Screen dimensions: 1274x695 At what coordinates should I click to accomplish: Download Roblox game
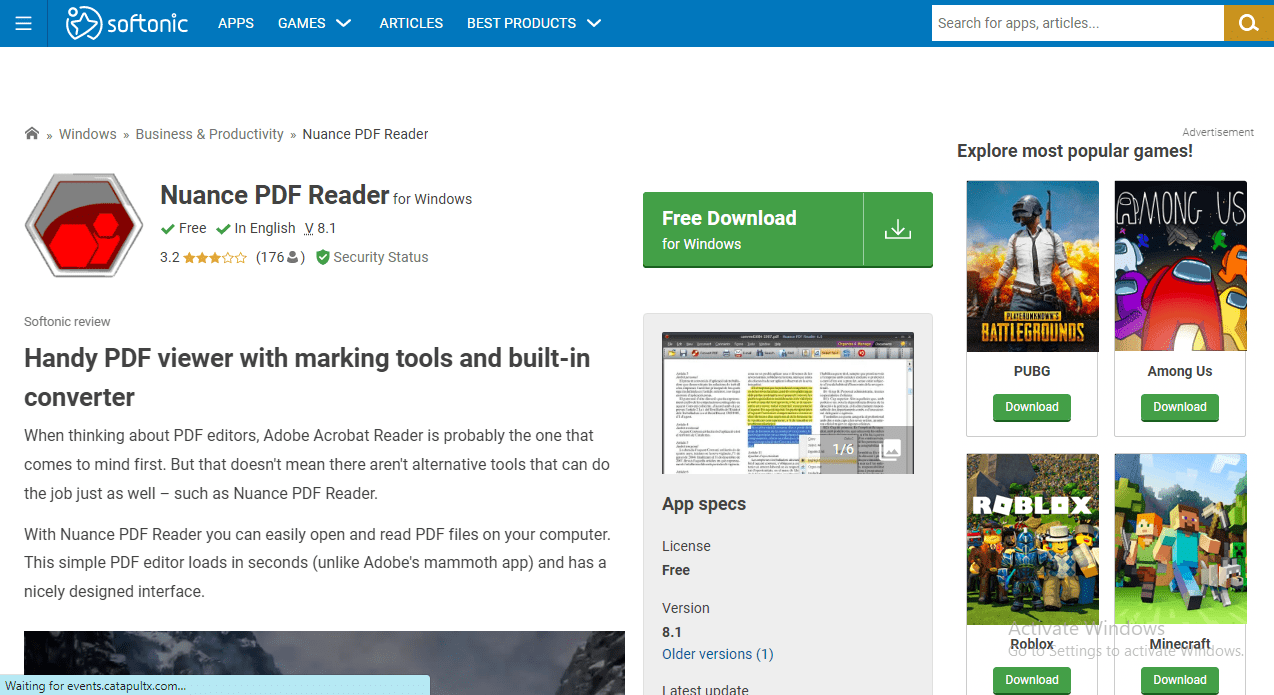click(x=1032, y=680)
